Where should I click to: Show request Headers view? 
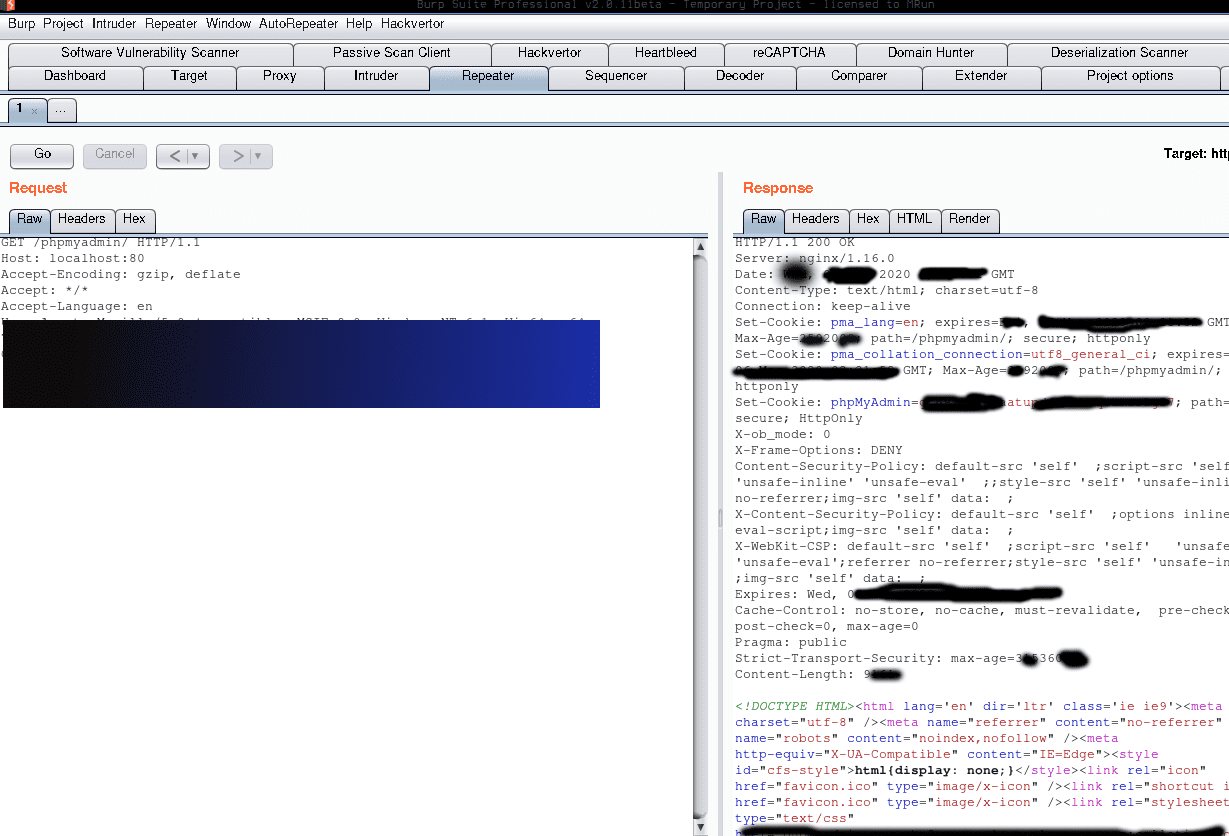pos(82,219)
